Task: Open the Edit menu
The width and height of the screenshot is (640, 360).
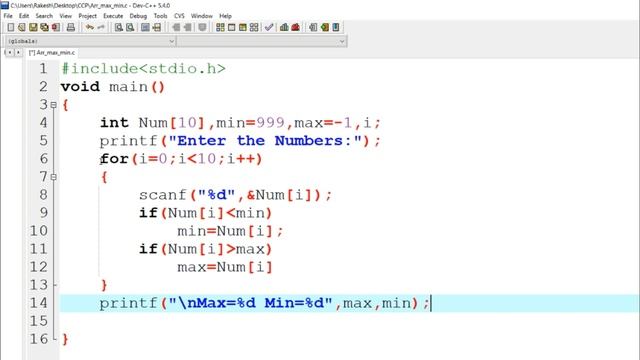Action: [x=24, y=16]
